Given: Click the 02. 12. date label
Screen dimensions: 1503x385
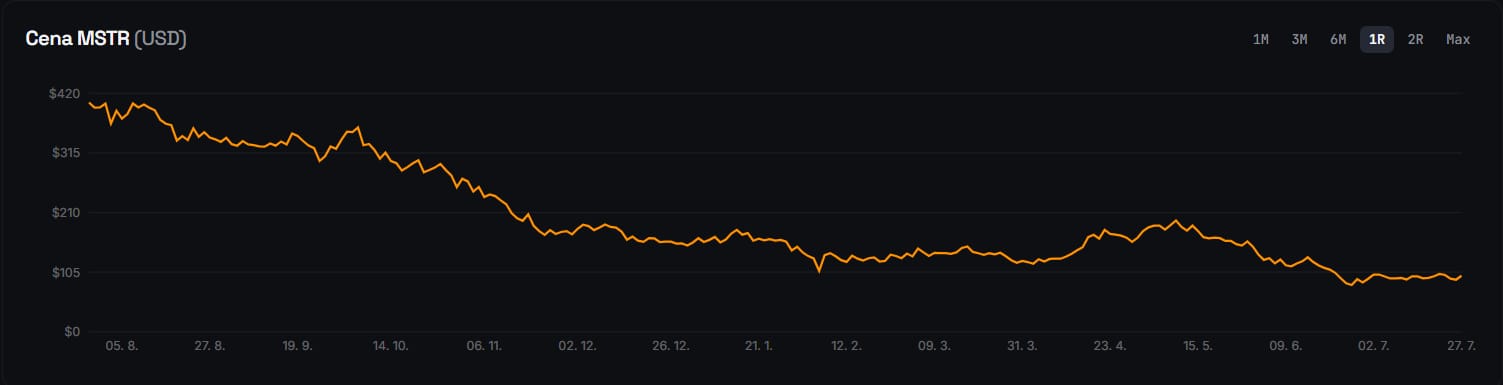Looking at the screenshot, I should tap(577, 346).
